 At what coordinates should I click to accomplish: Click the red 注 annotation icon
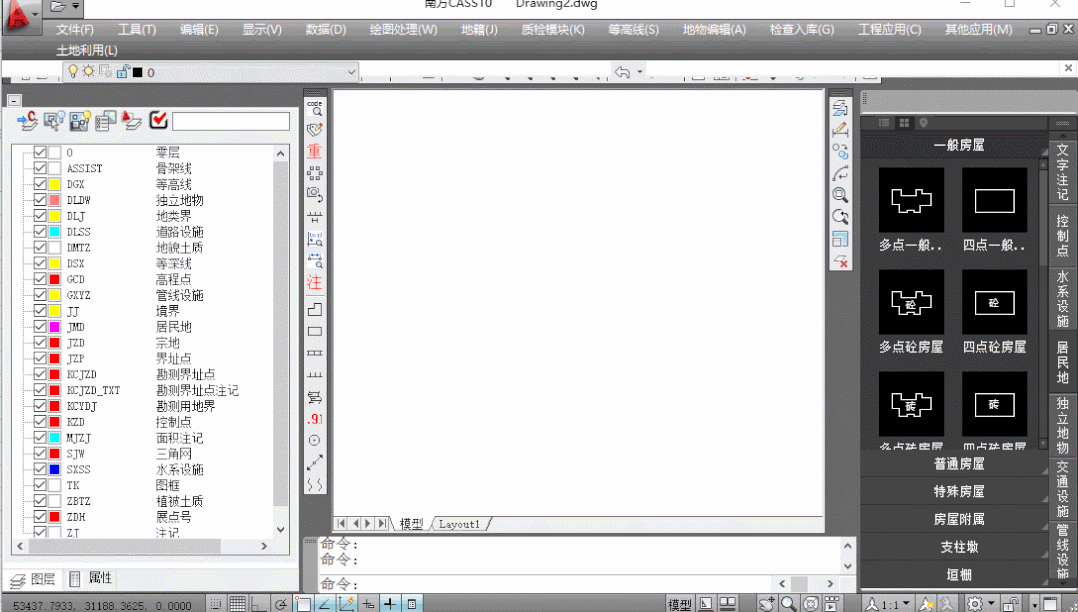(x=314, y=282)
